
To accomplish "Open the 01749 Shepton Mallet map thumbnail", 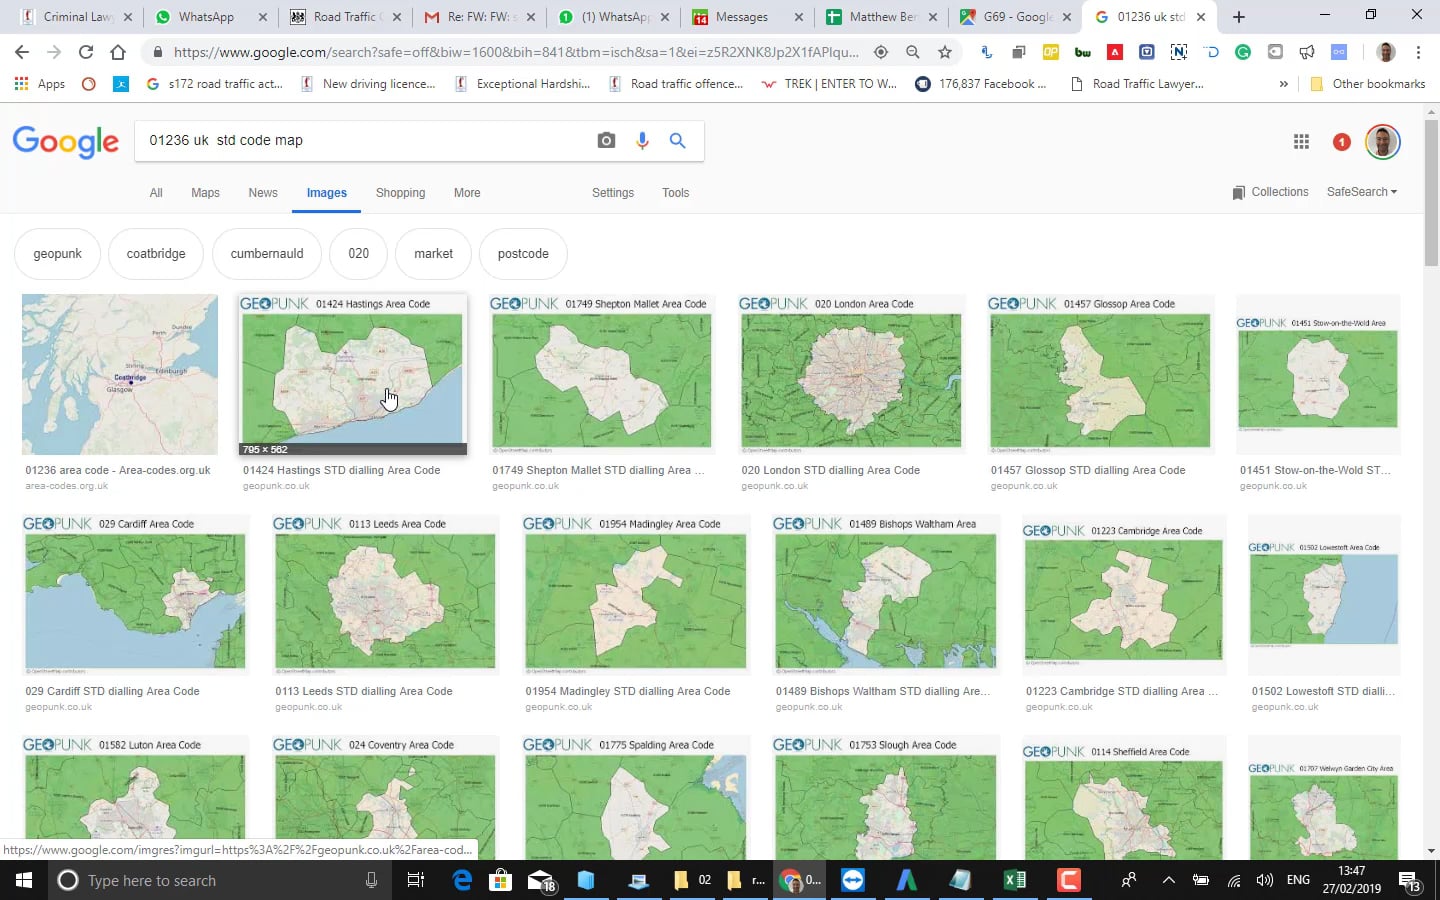I will [601, 375].
